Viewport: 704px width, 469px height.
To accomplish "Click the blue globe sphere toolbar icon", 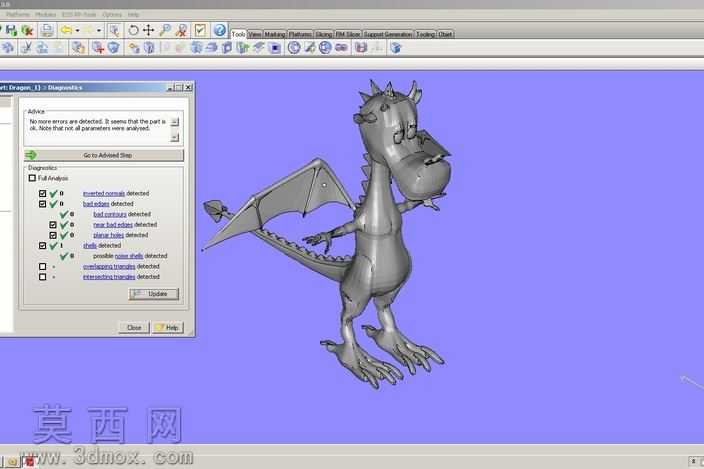I will click(x=325, y=48).
